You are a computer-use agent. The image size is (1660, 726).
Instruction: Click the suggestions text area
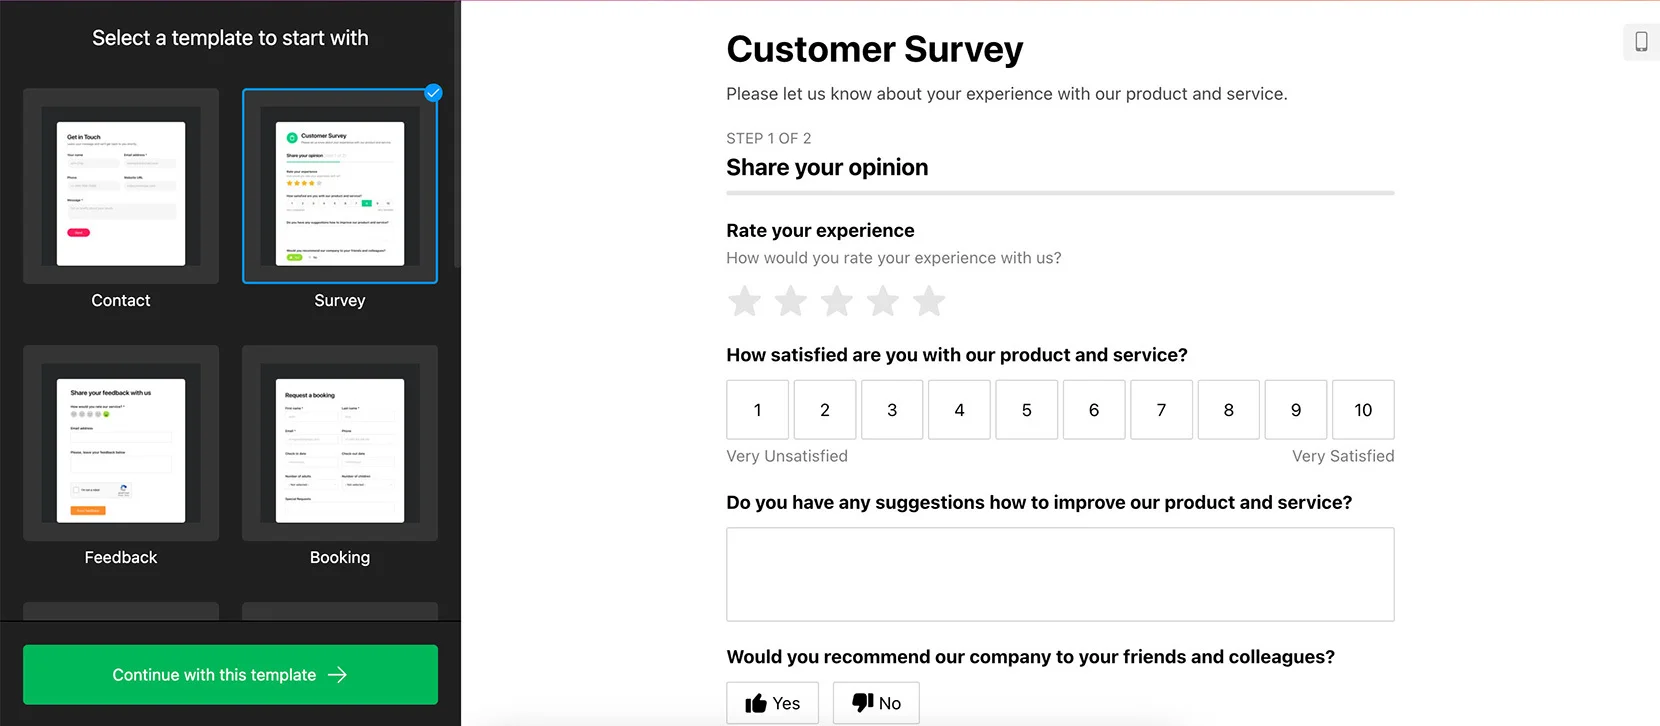tap(1060, 575)
